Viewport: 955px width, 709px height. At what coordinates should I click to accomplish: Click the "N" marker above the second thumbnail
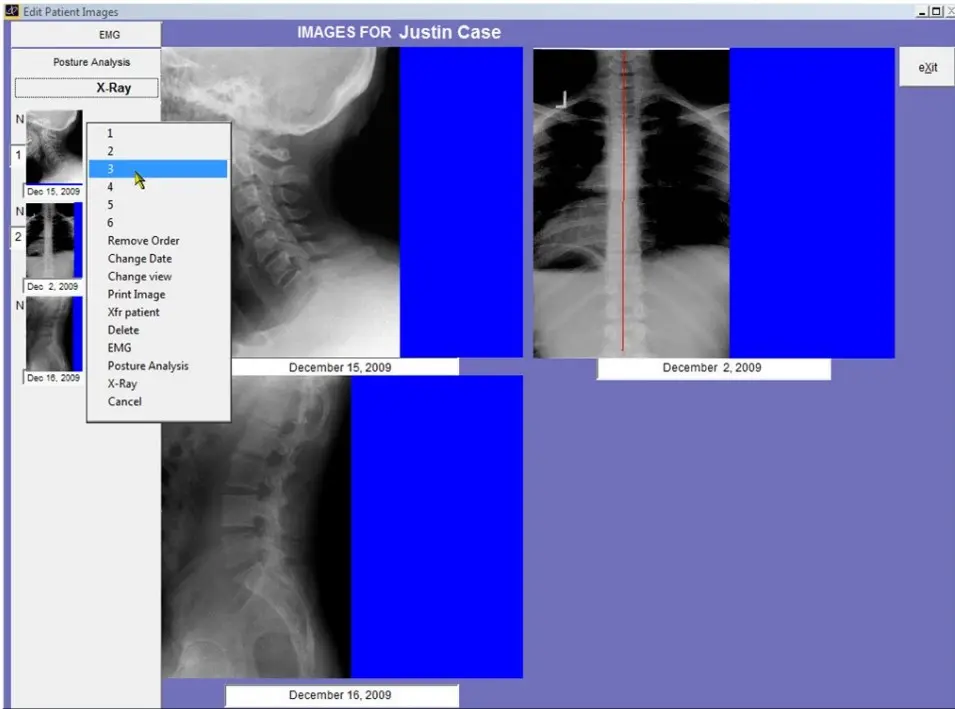[18, 212]
